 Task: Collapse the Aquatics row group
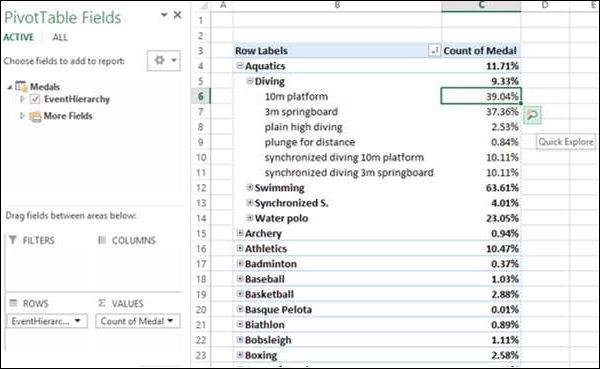click(240, 65)
